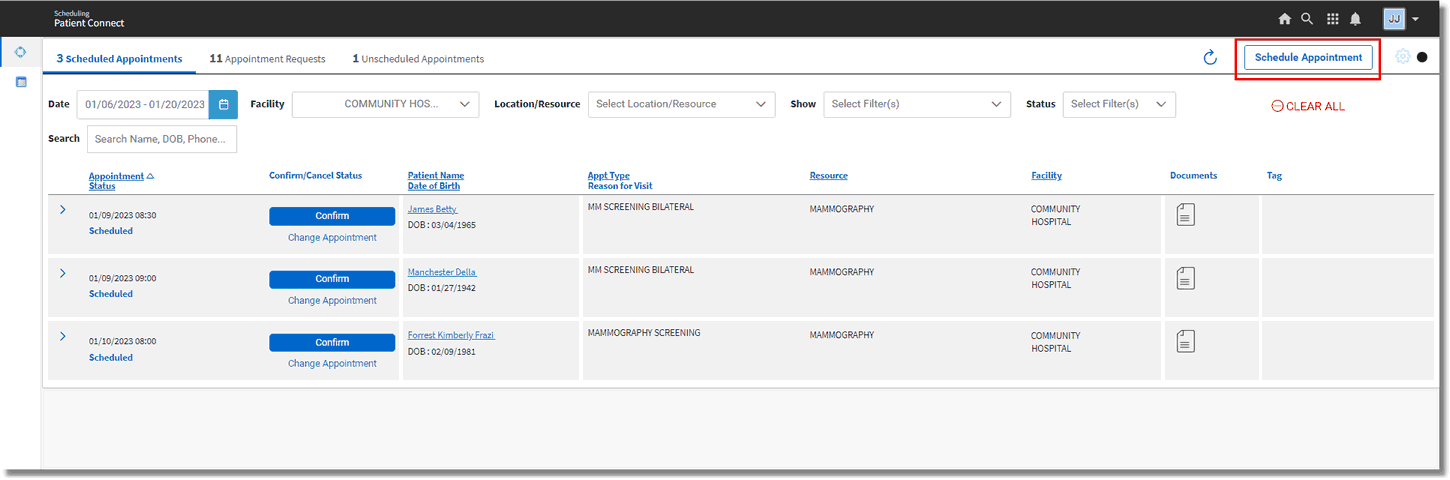Click the refresh appointments icon
1450x480 pixels.
coord(1210,58)
